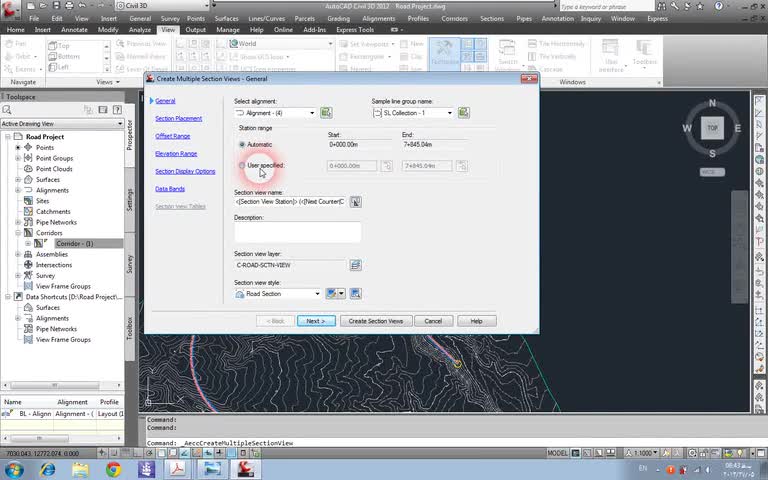
Task: Expand the Data Shortcuts node
Action: pyautogui.click(x=7, y=297)
